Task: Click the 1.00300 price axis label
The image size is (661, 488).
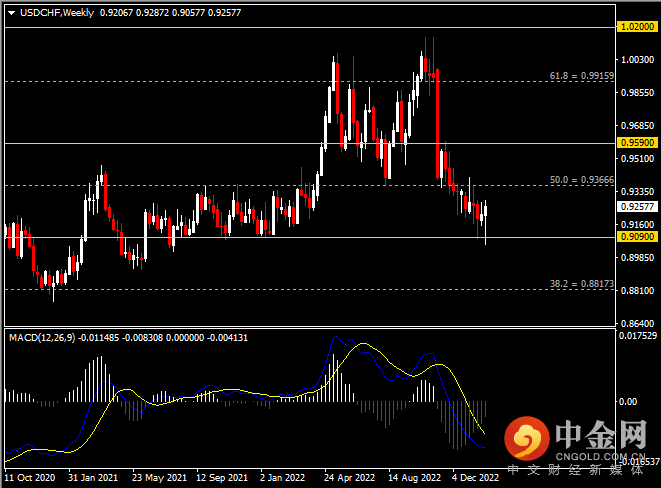Action: pyautogui.click(x=636, y=60)
